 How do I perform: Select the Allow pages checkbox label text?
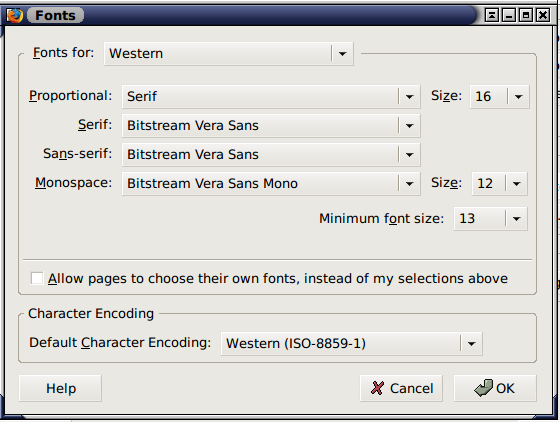[278, 278]
